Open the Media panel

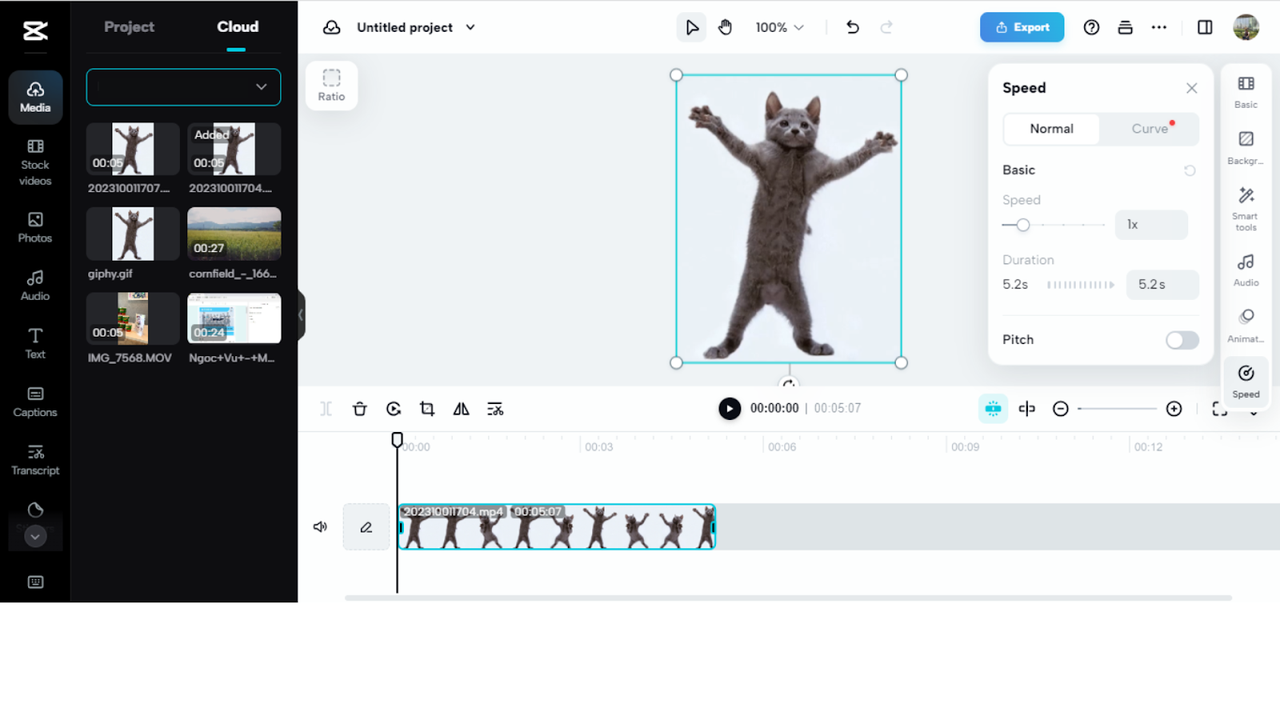point(35,97)
